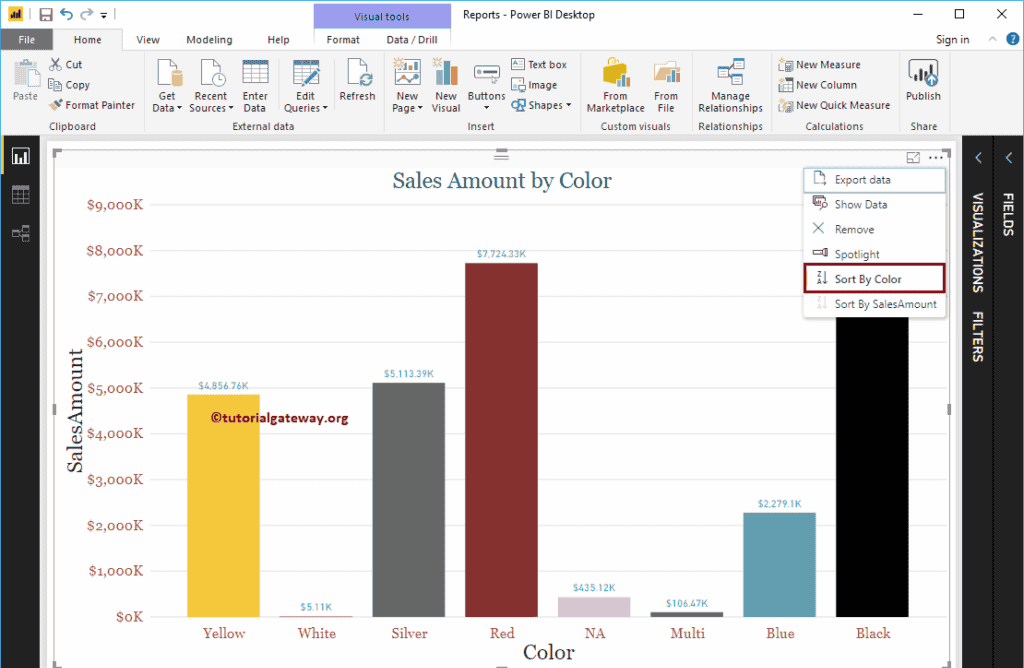Select the Red bar in the chart
This screenshot has height=668, width=1024.
point(502,440)
